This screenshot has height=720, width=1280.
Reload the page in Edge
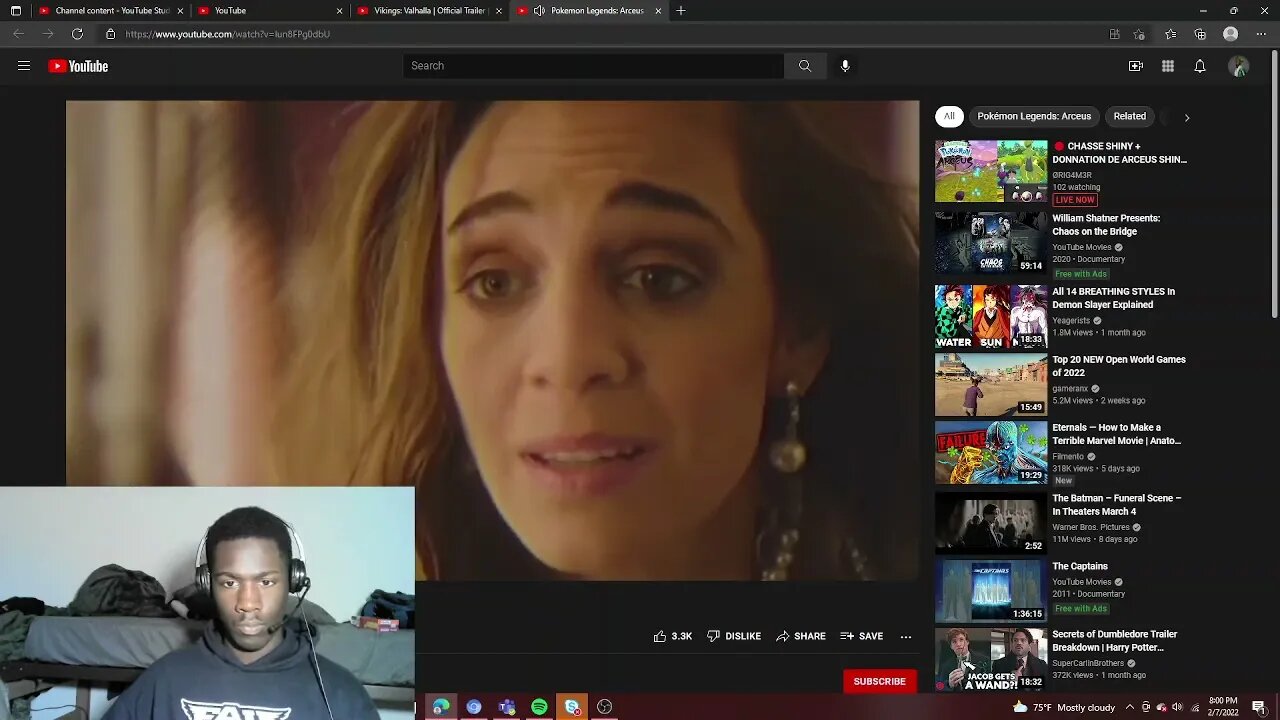click(77, 34)
